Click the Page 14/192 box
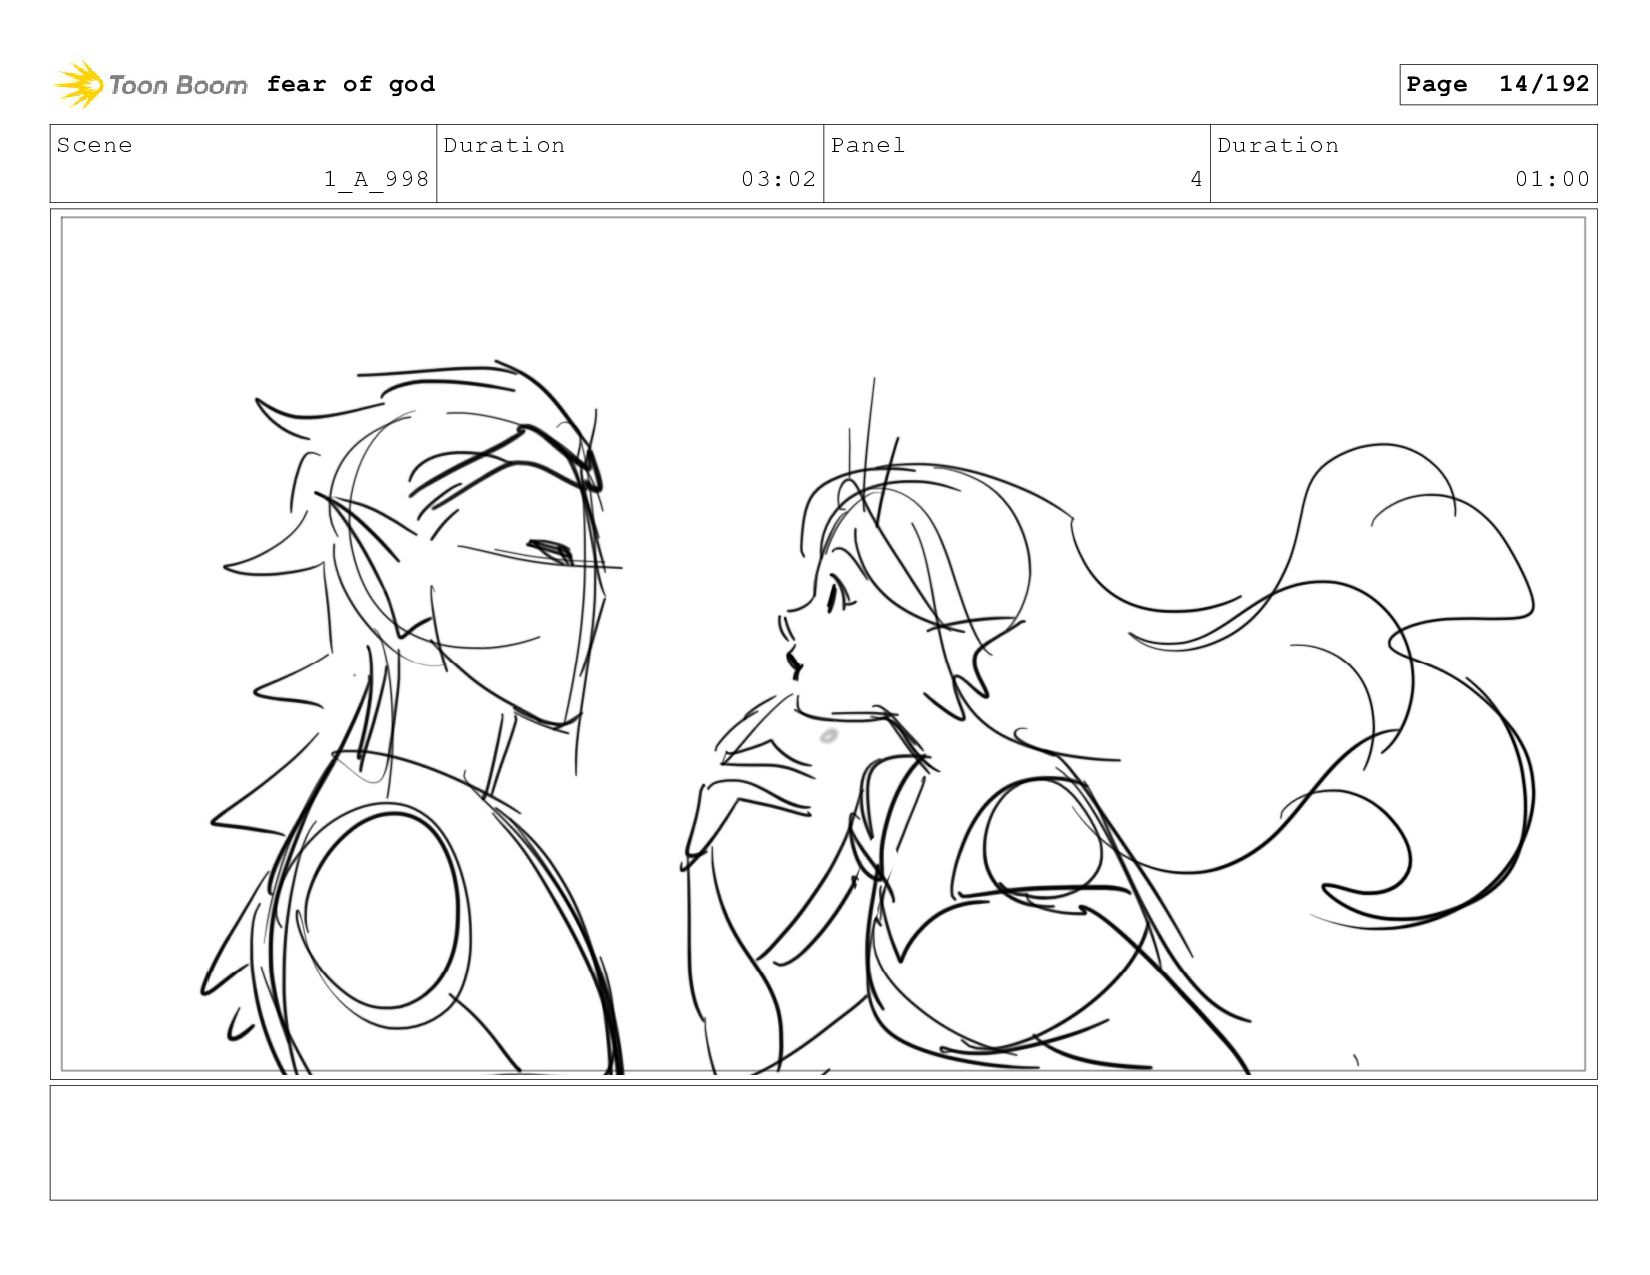 click(1498, 84)
